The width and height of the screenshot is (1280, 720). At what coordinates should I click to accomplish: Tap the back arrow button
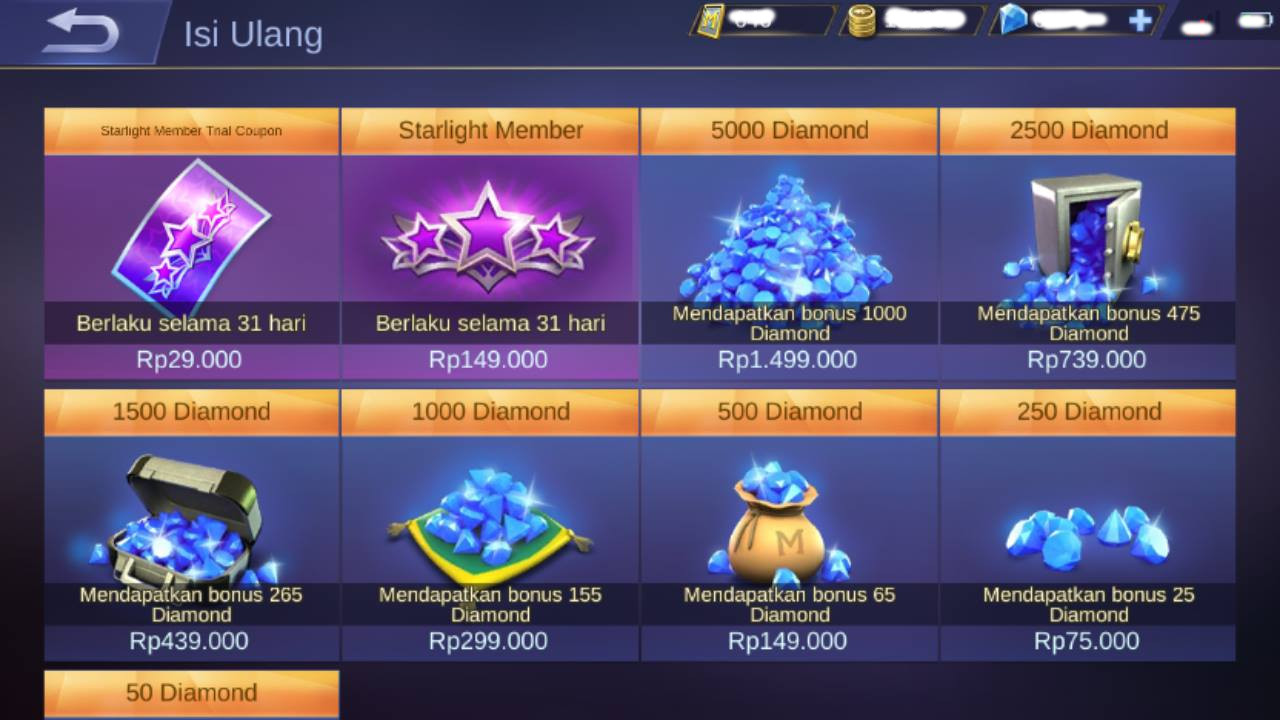[x=80, y=31]
